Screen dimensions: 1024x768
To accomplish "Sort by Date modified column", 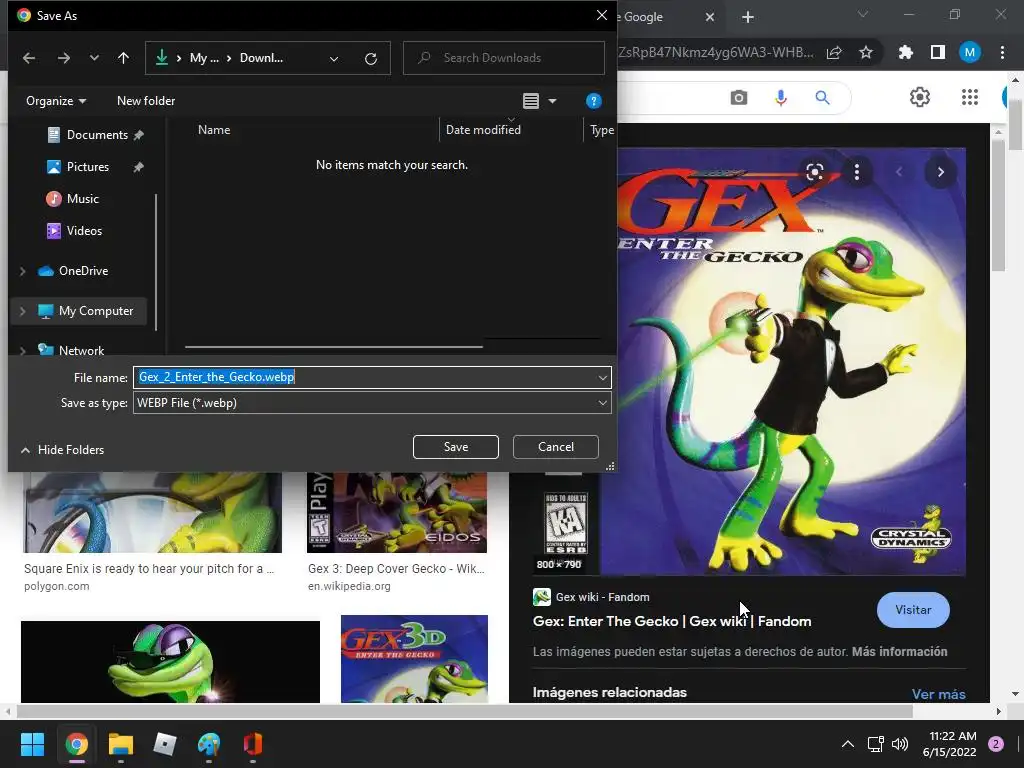I will coord(483,130).
